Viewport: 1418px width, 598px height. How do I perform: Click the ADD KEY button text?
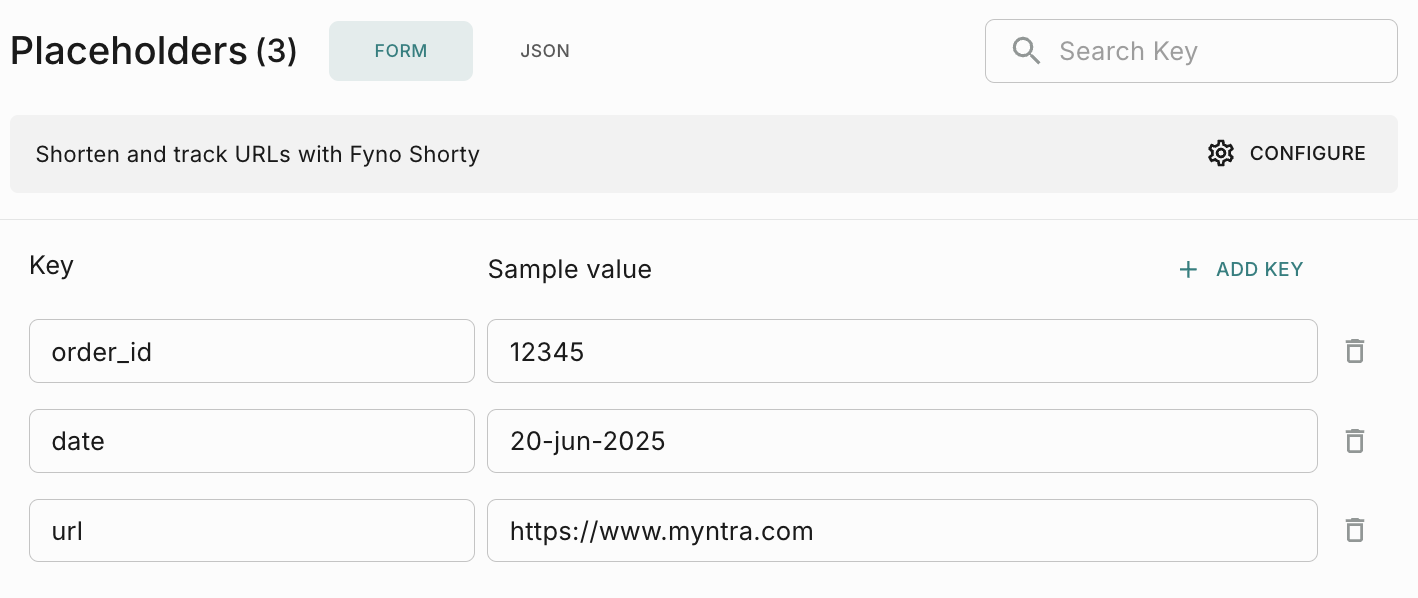click(1259, 270)
